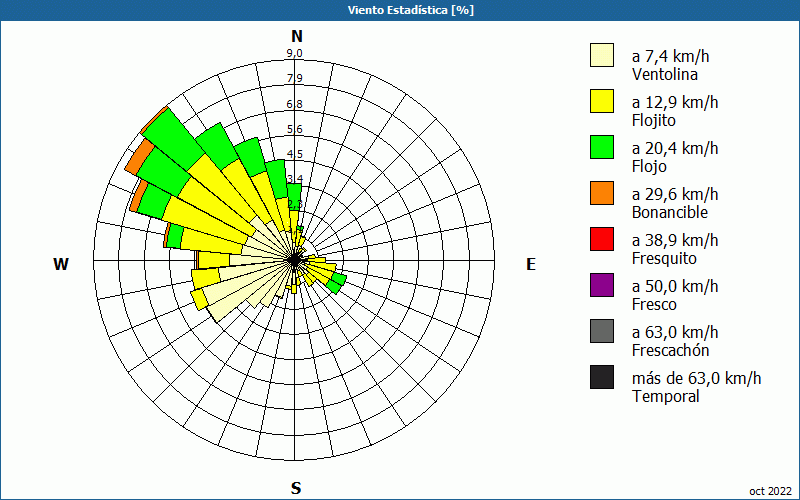Screen dimensions: 800x500
Task: Click the Fresco legend name
Action: (x=655, y=304)
